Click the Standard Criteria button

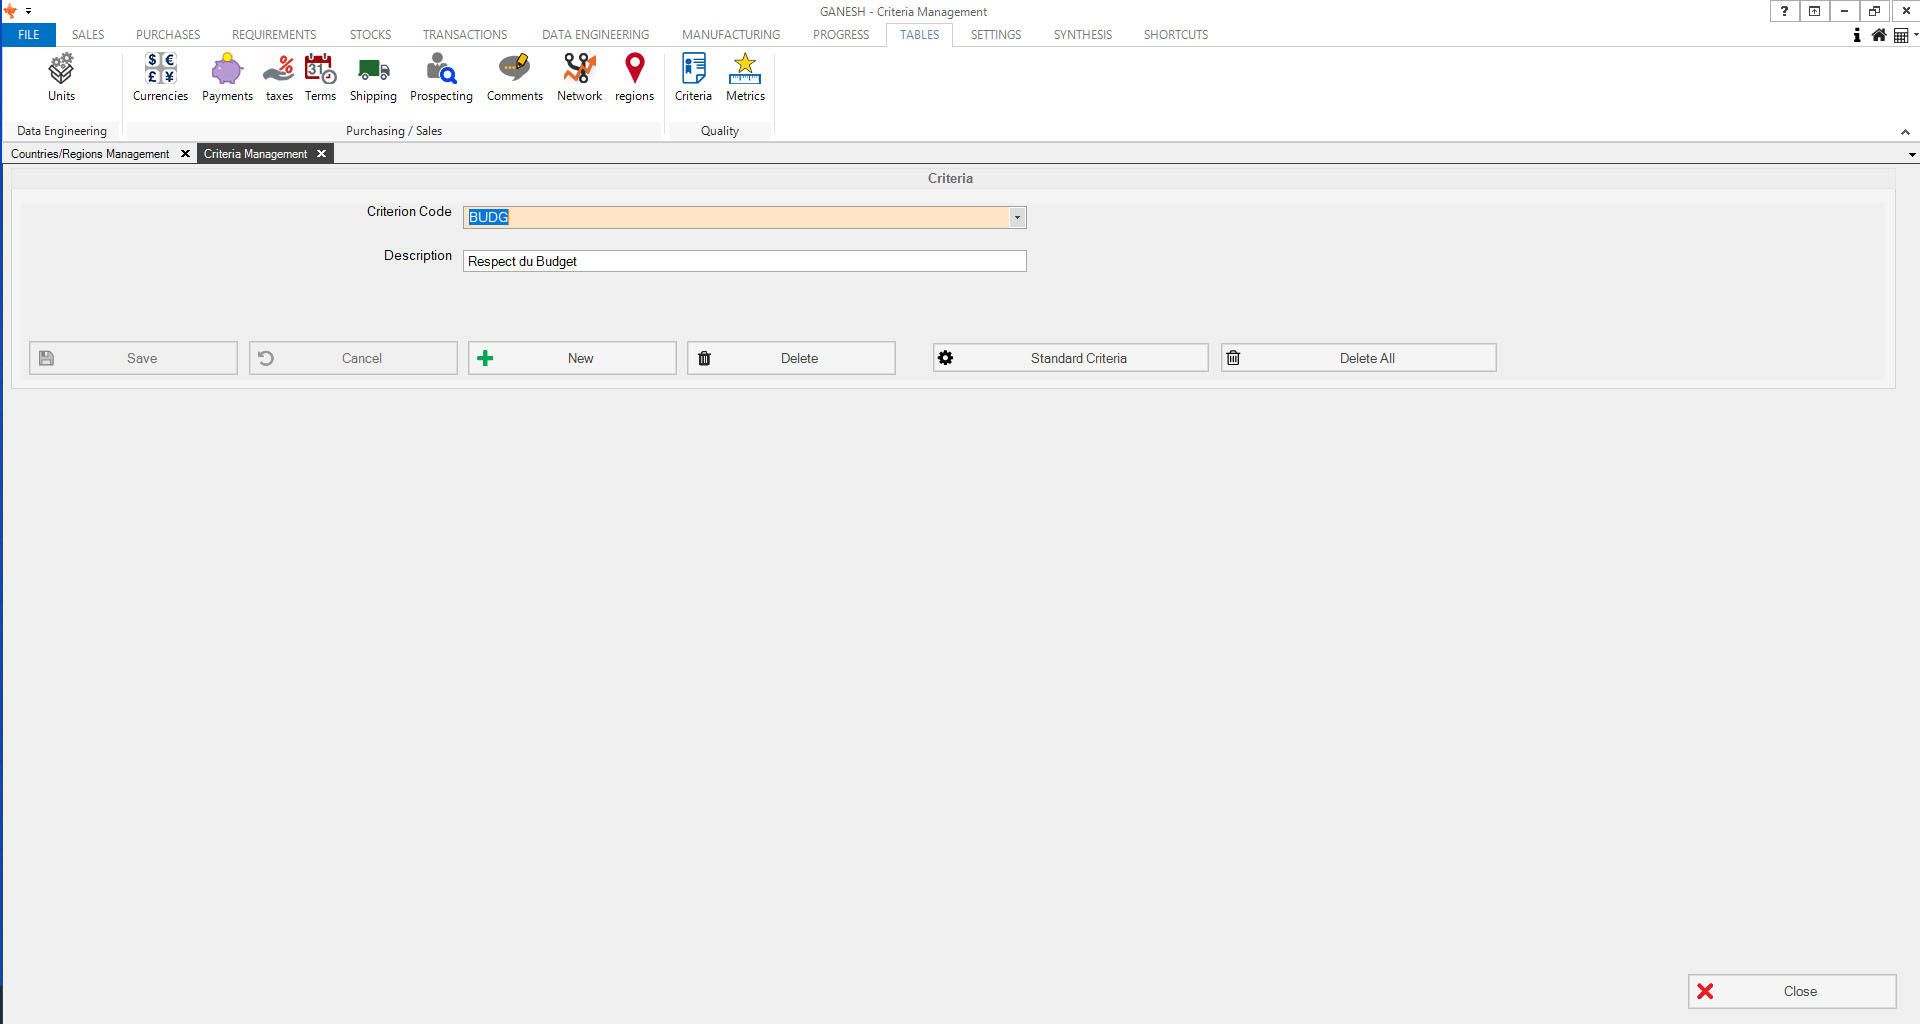pyautogui.click(x=1070, y=358)
